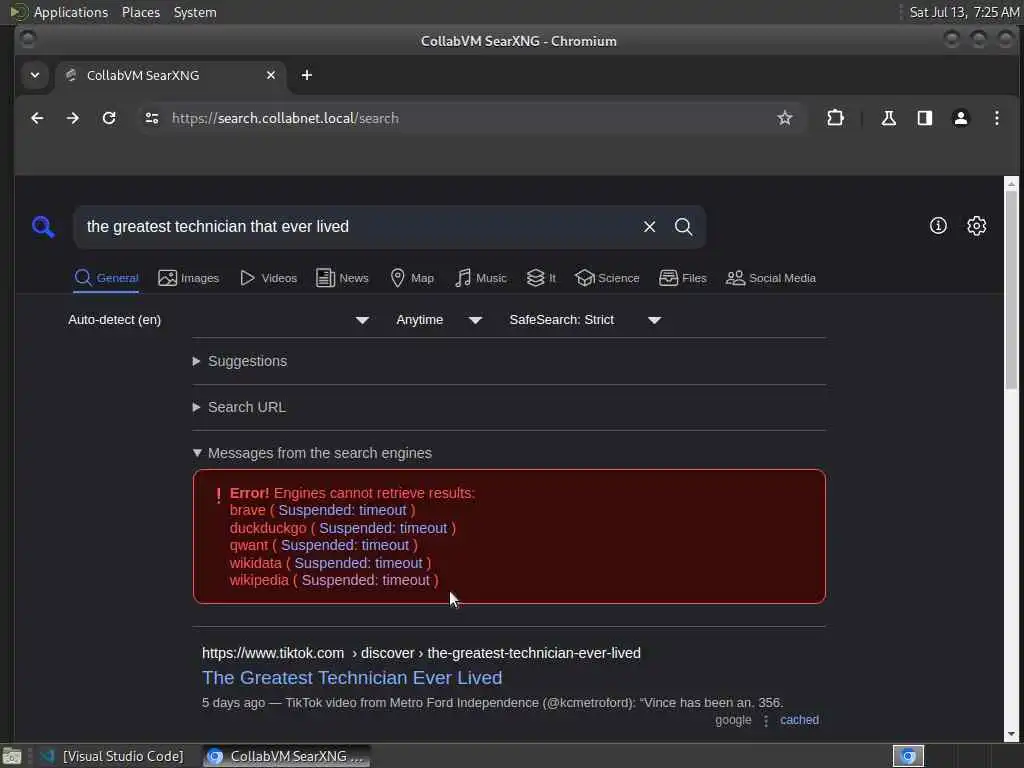This screenshot has width=1024, height=768.
Task: Switch to the Videos category
Action: [x=268, y=278]
